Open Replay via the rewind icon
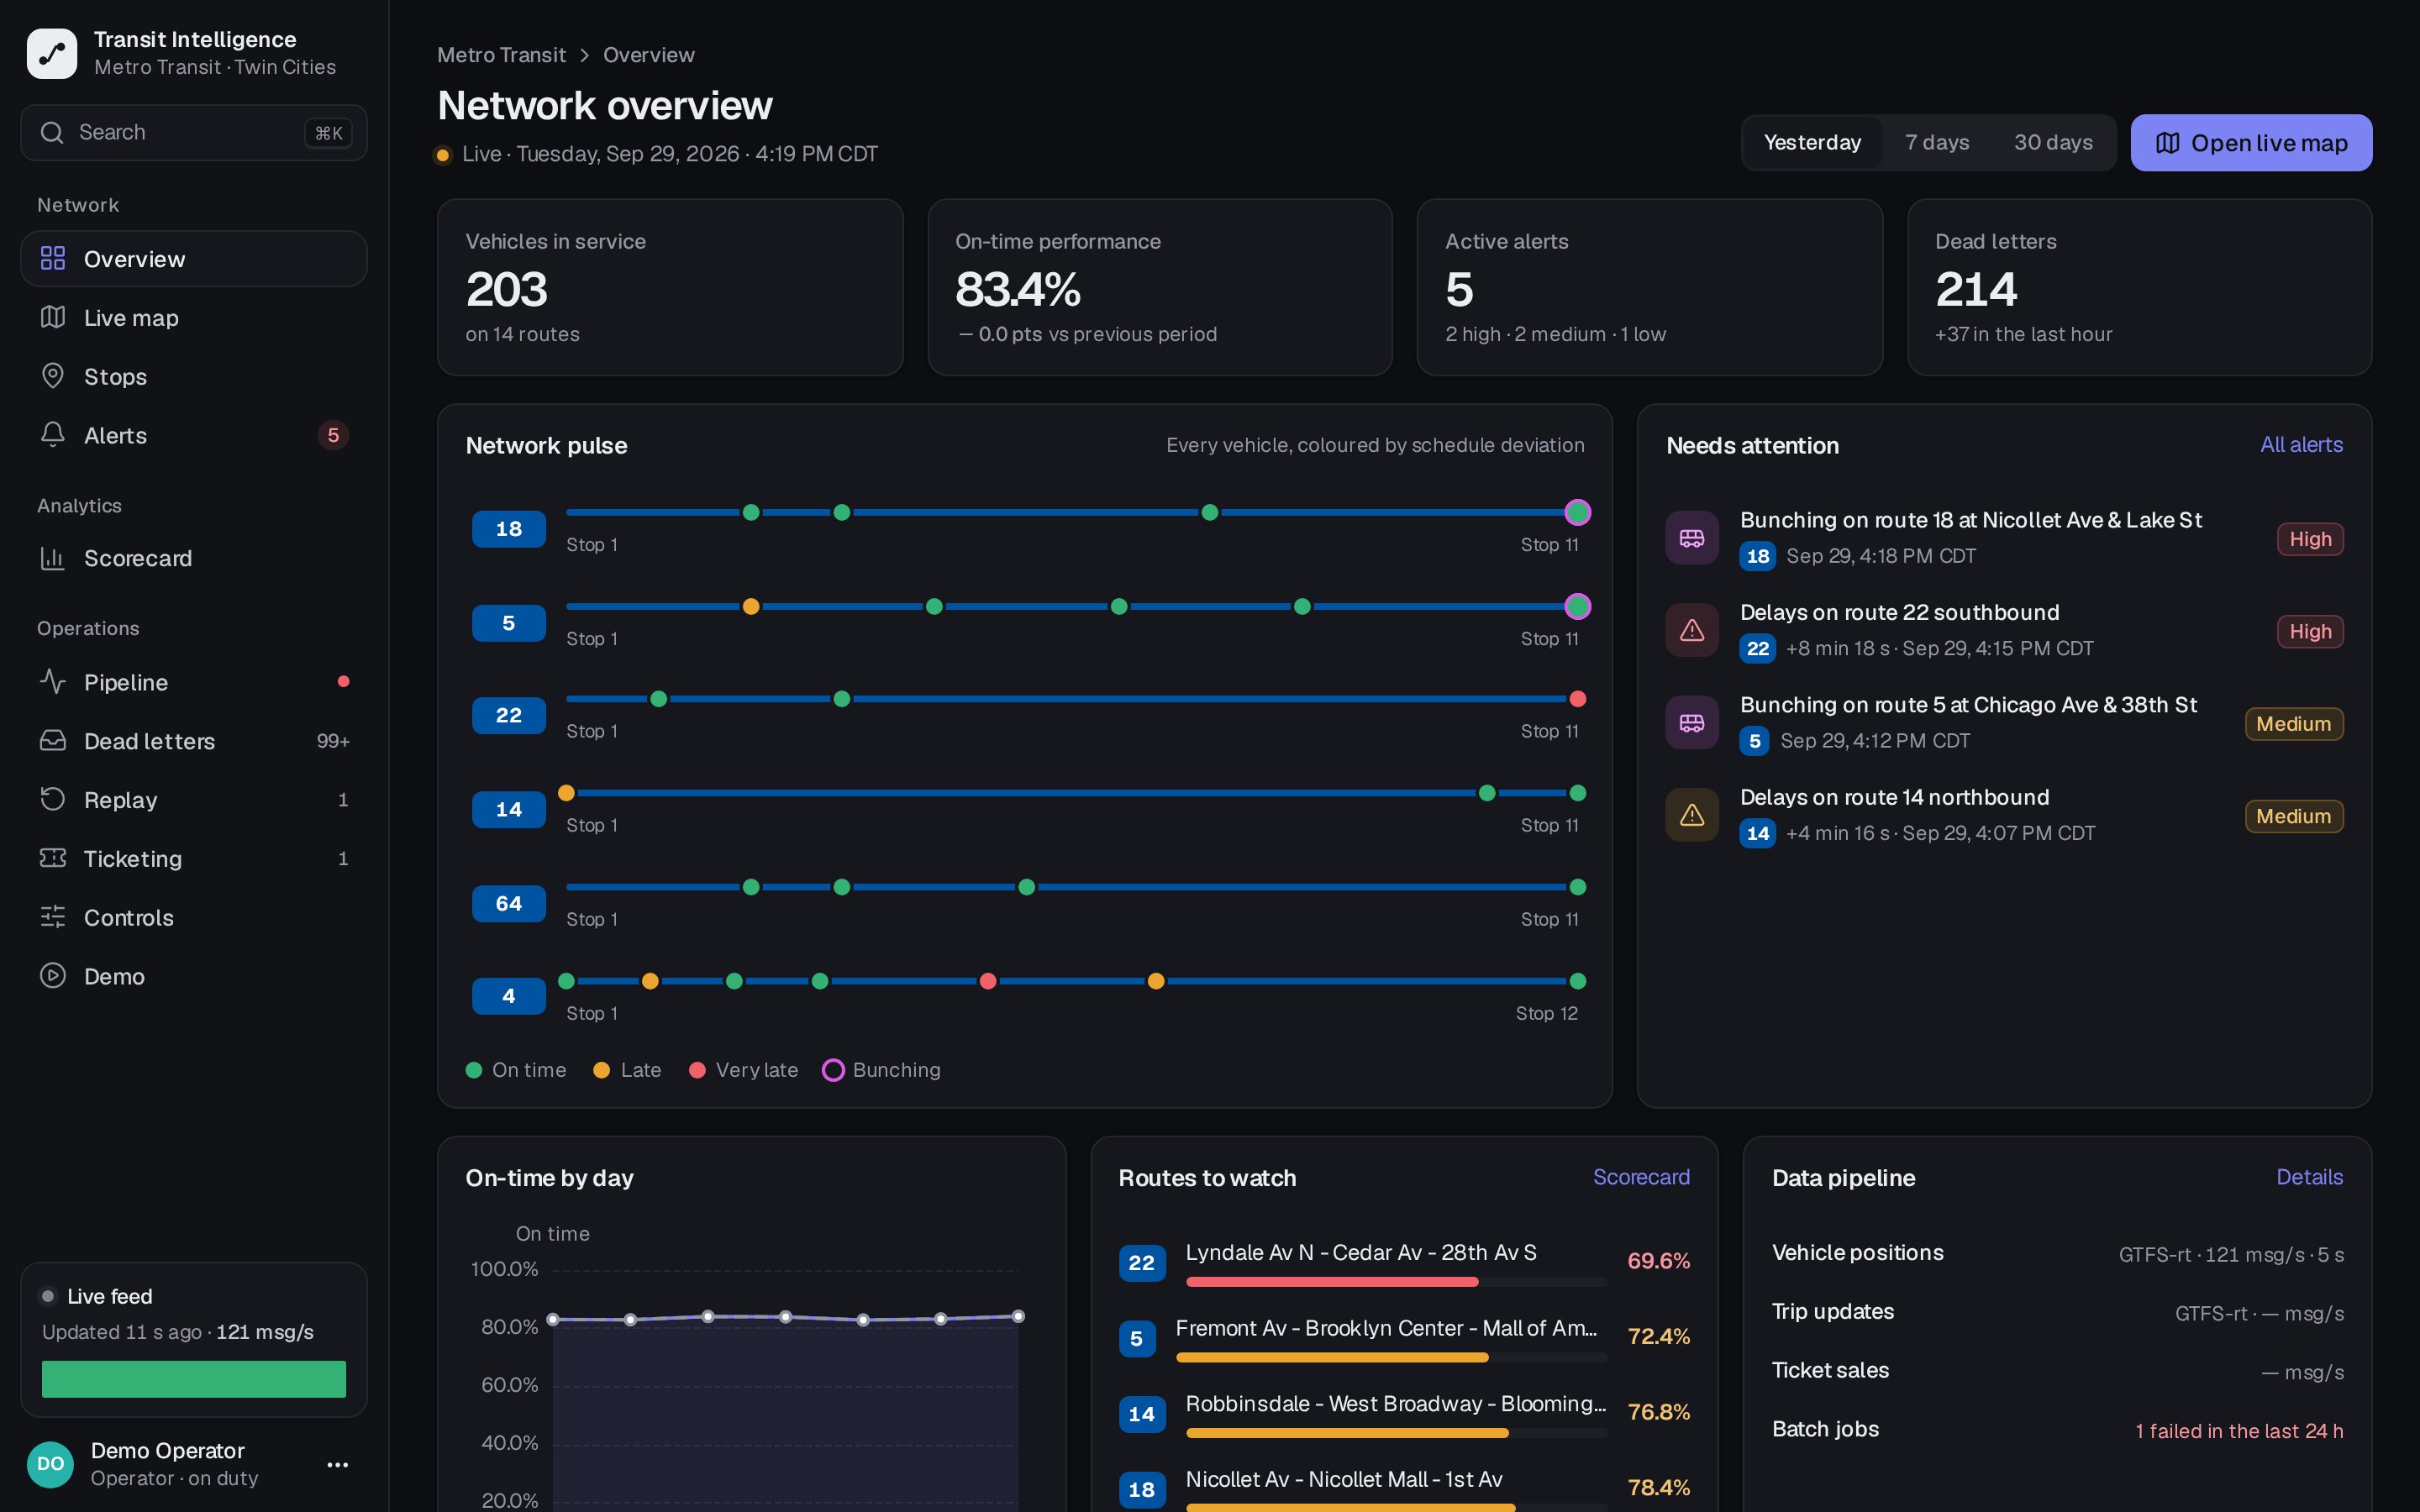Image resolution: width=2420 pixels, height=1512 pixels. [x=53, y=800]
